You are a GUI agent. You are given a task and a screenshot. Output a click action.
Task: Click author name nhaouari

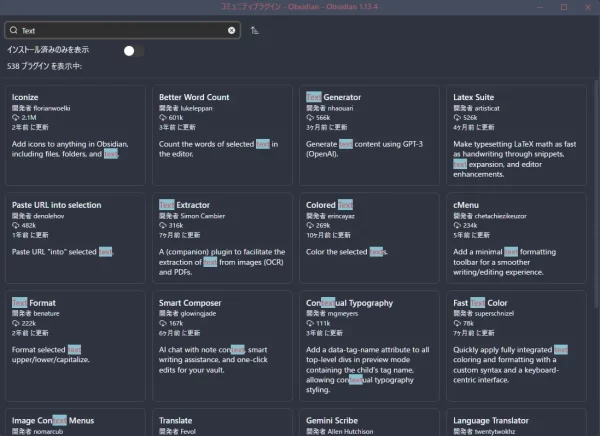(x=341, y=108)
